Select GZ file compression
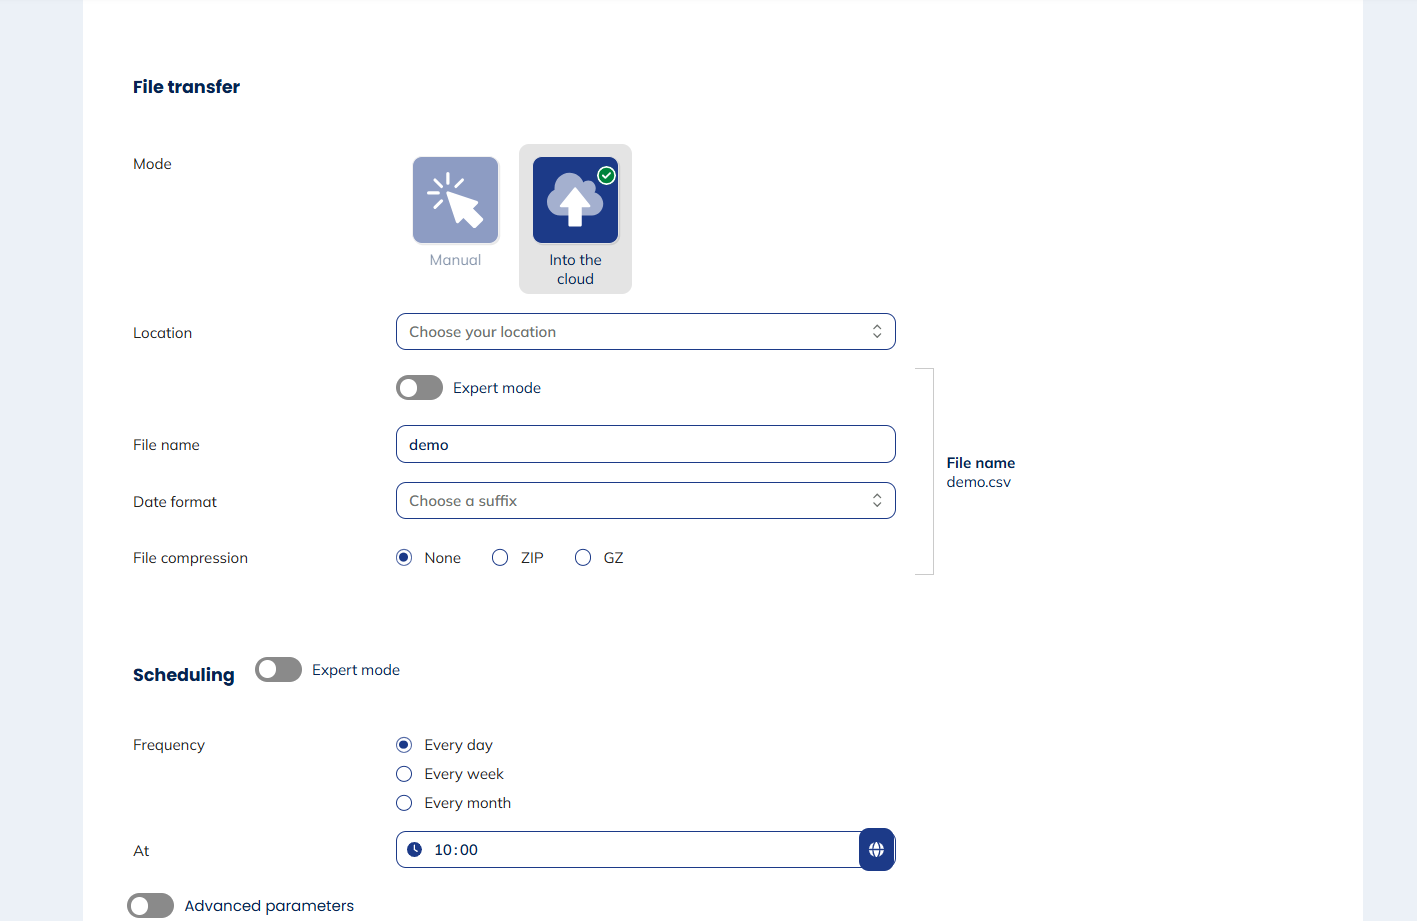The width and height of the screenshot is (1417, 921). [x=583, y=557]
